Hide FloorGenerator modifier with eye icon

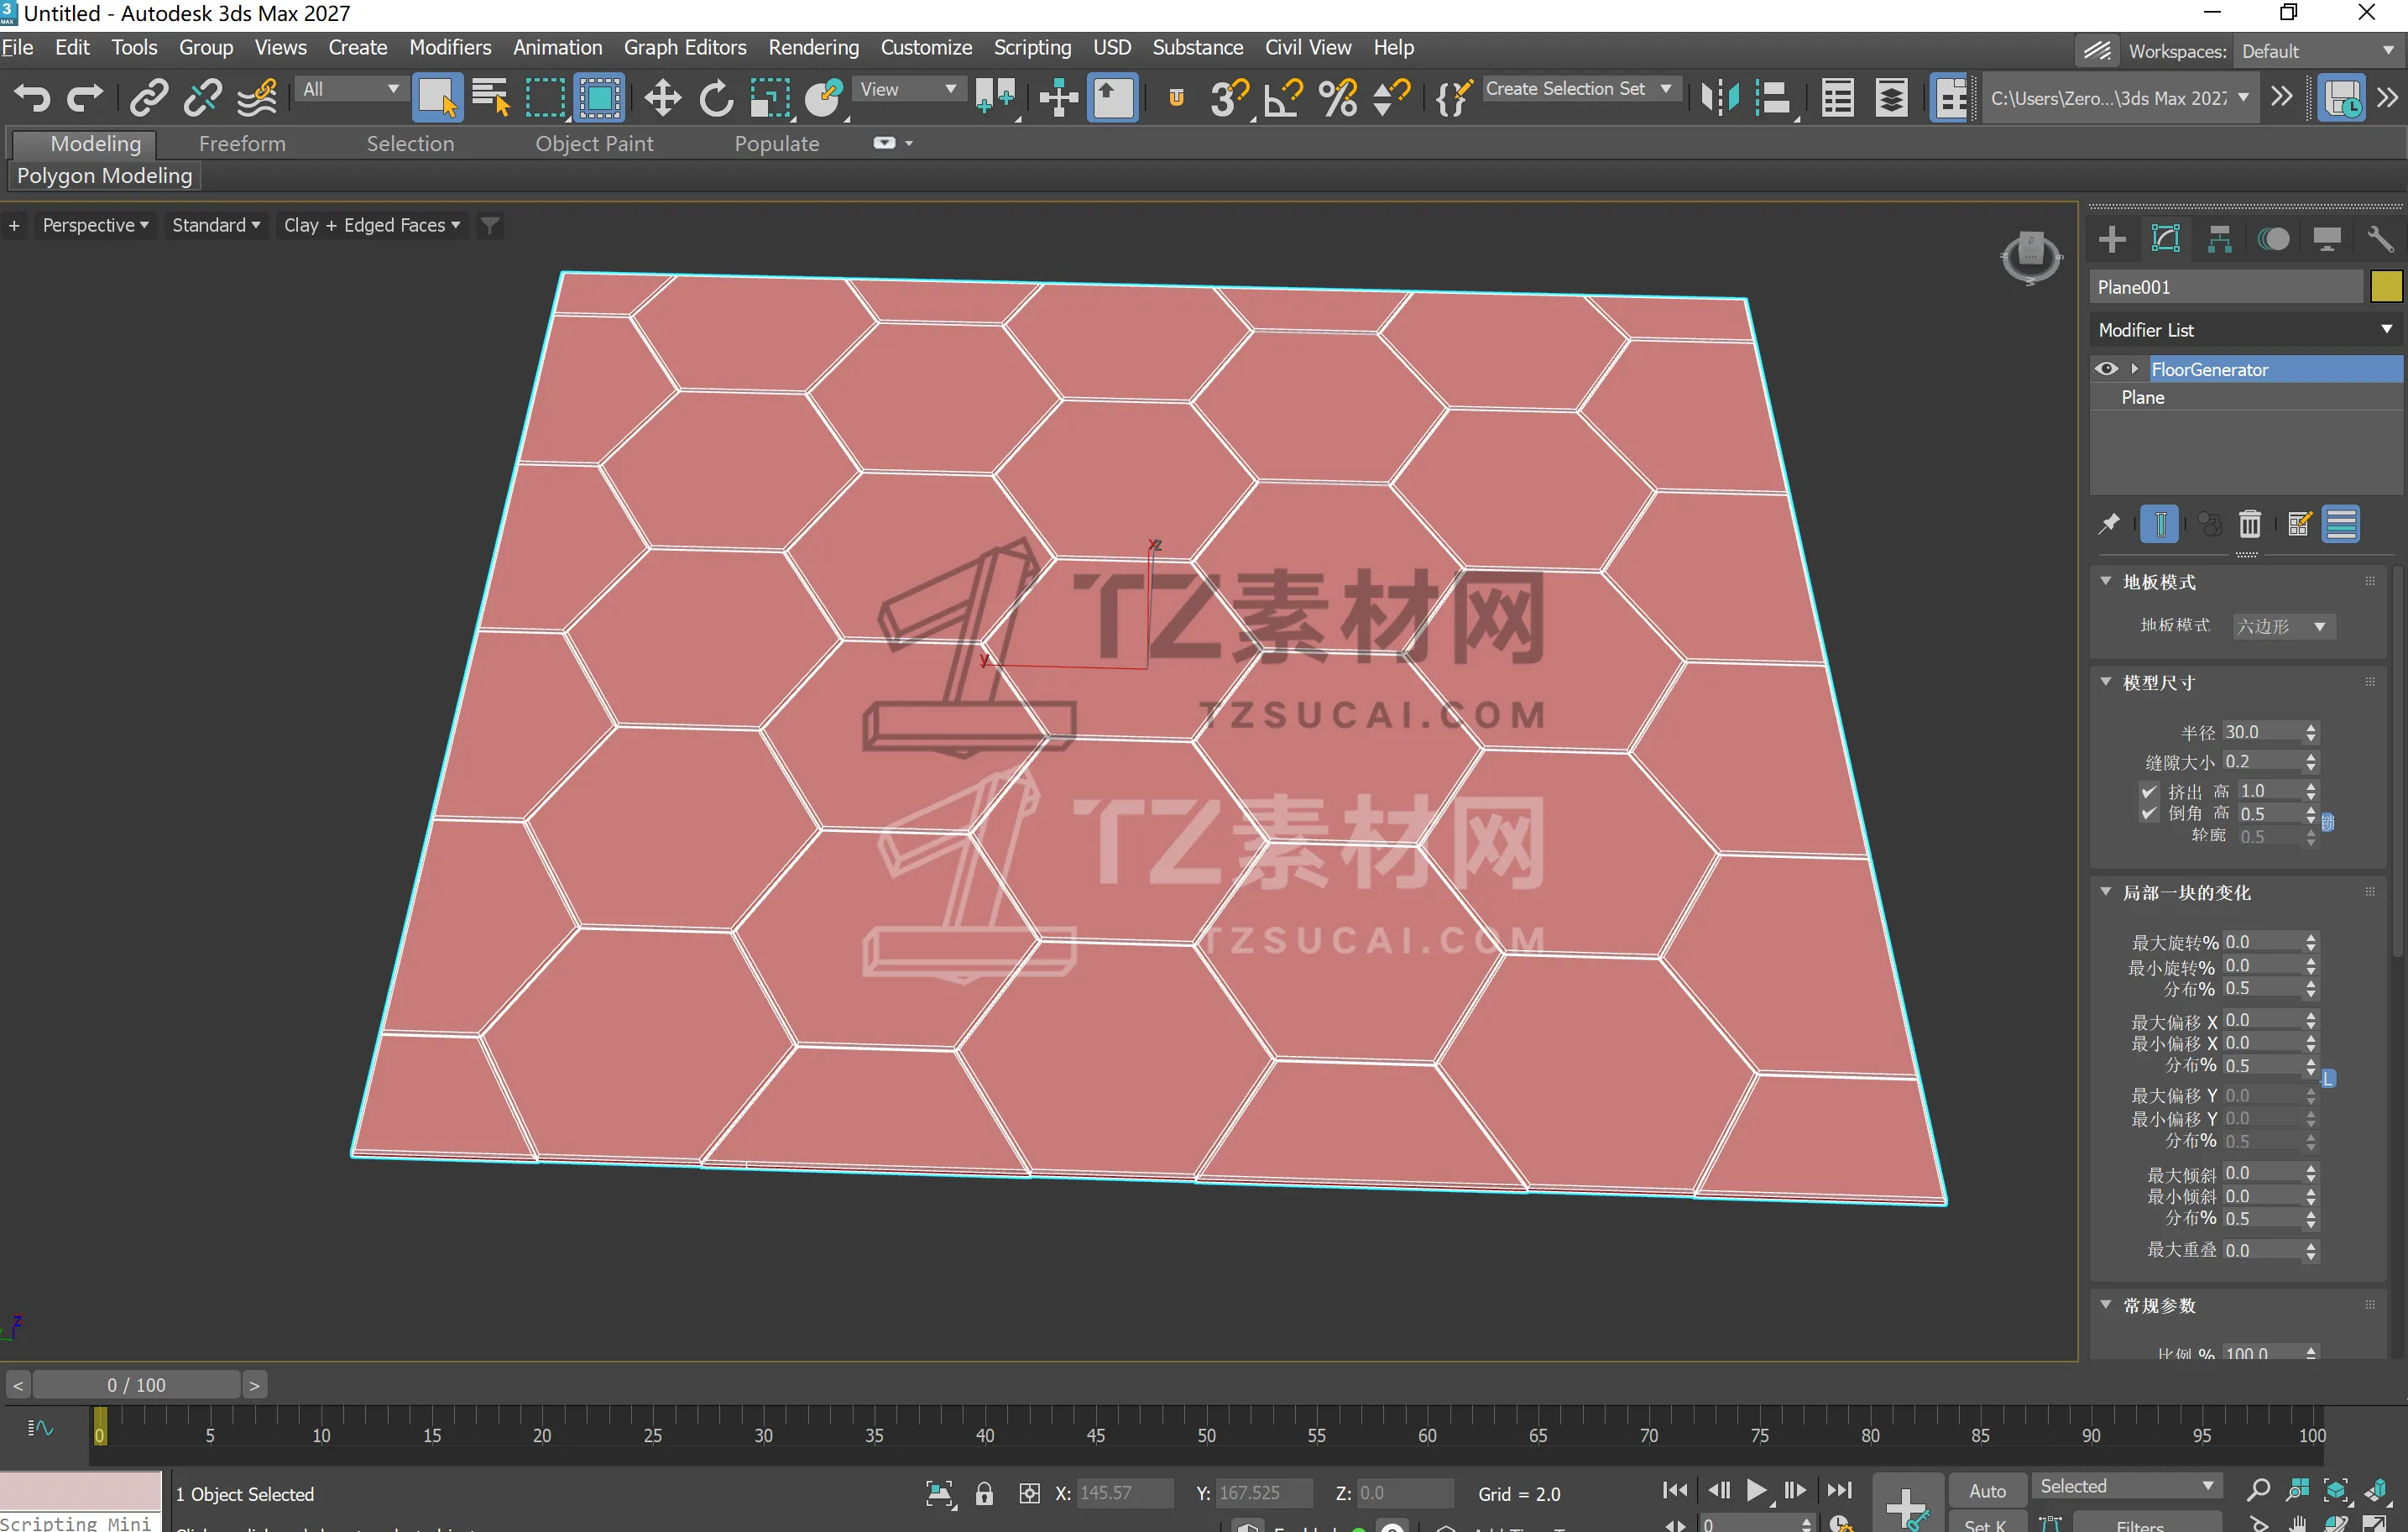pyautogui.click(x=2106, y=369)
